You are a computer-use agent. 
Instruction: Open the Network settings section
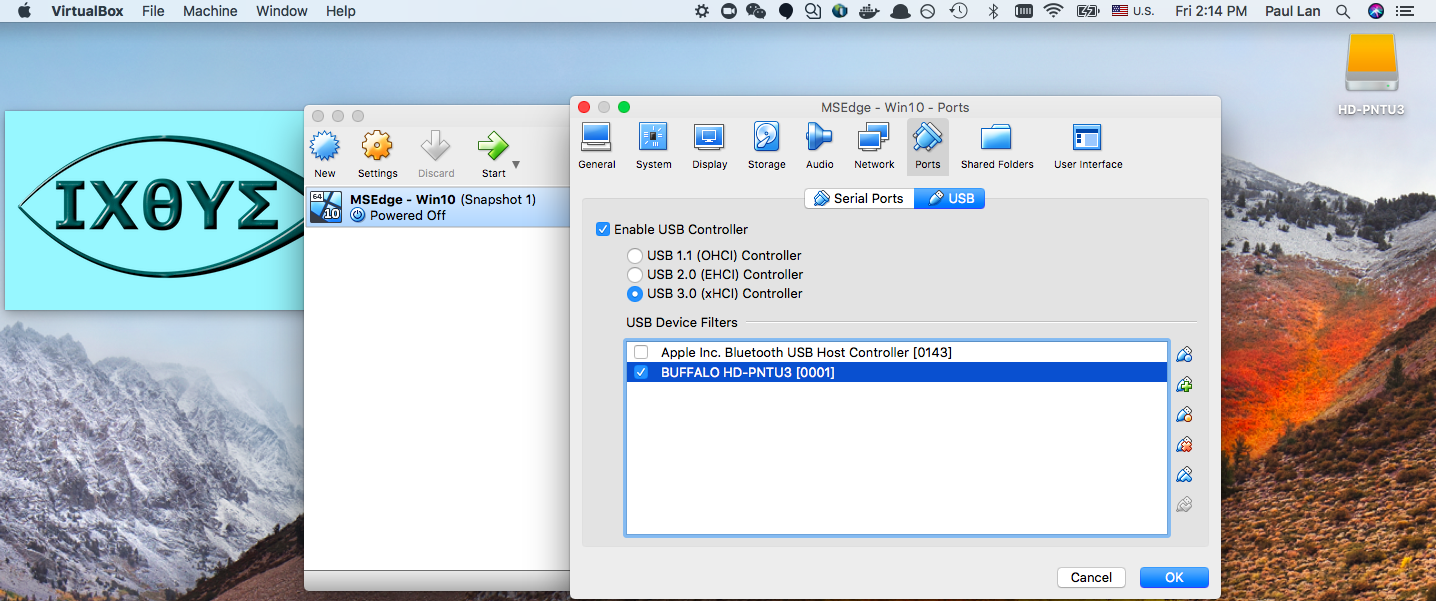pyautogui.click(x=874, y=146)
